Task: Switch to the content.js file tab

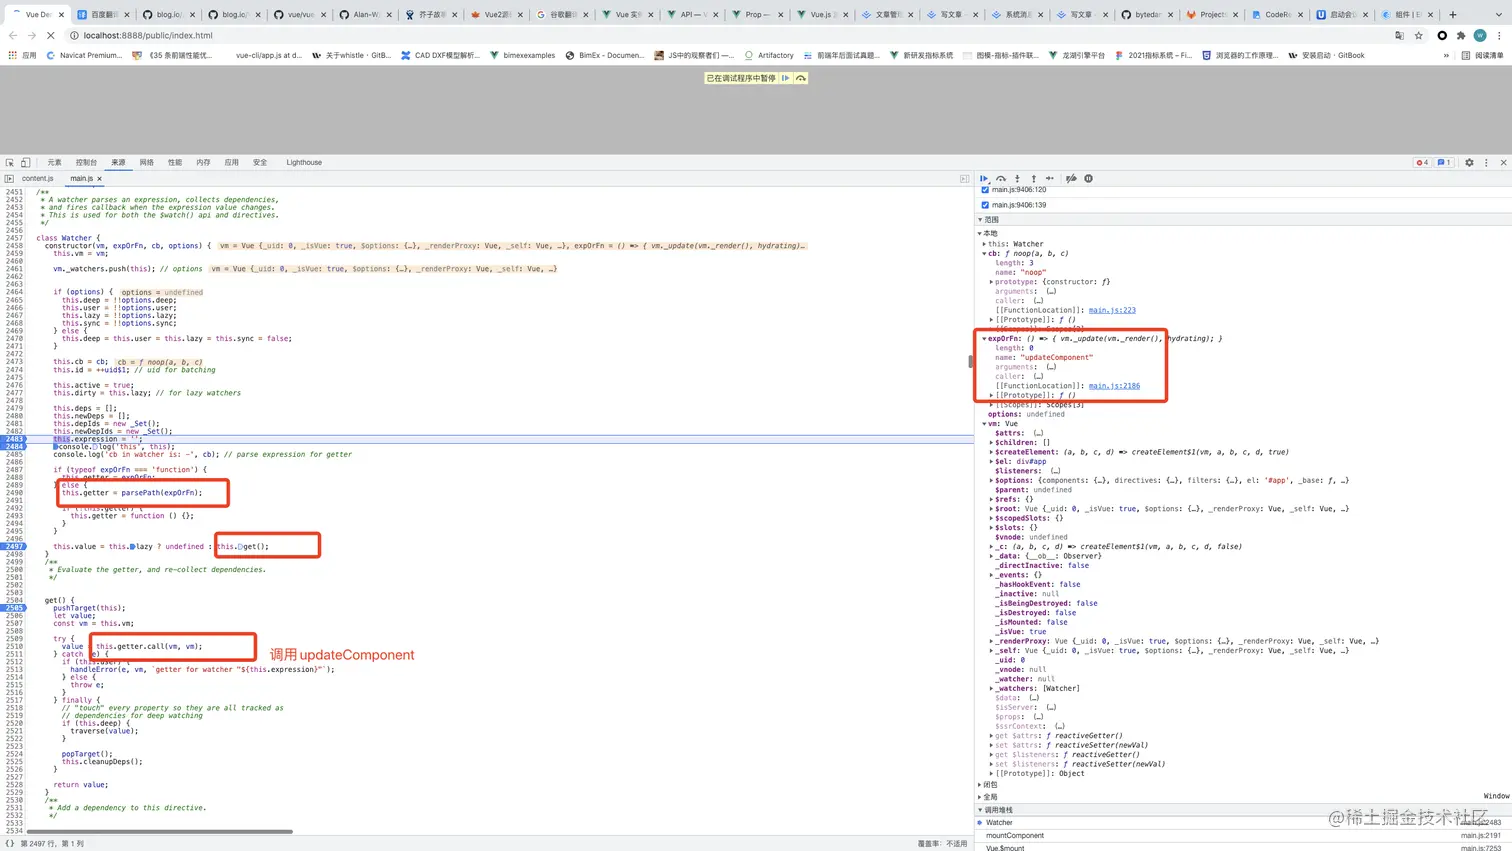Action: tap(38, 179)
